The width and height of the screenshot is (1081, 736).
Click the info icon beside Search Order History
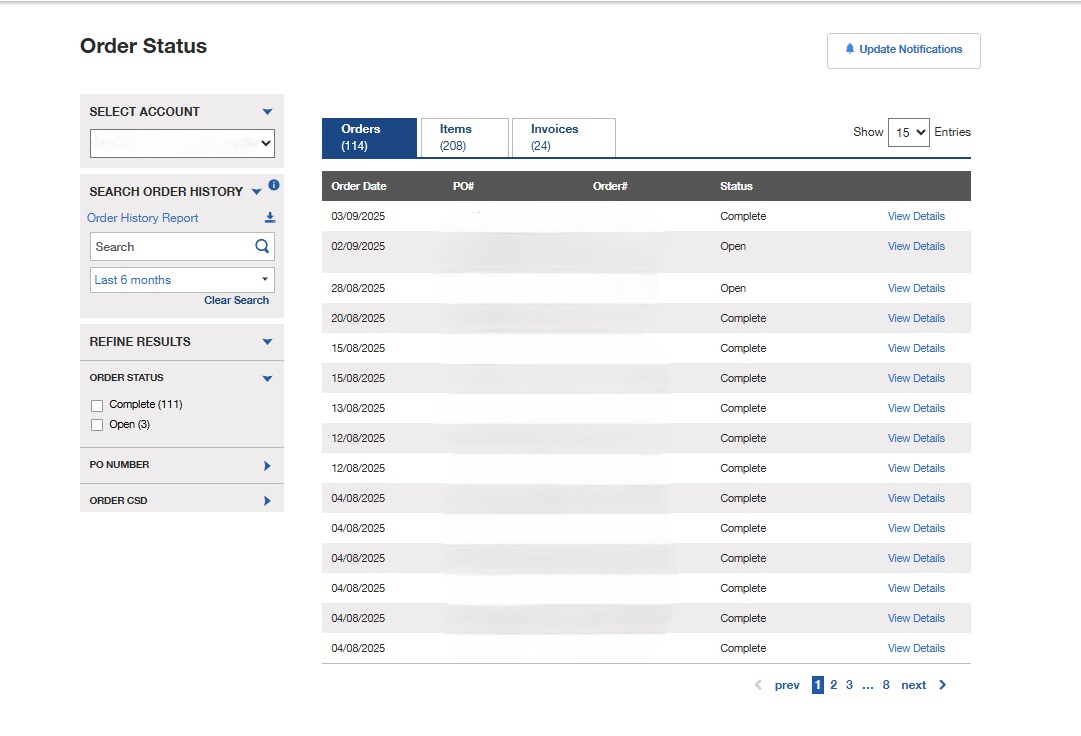point(274,184)
